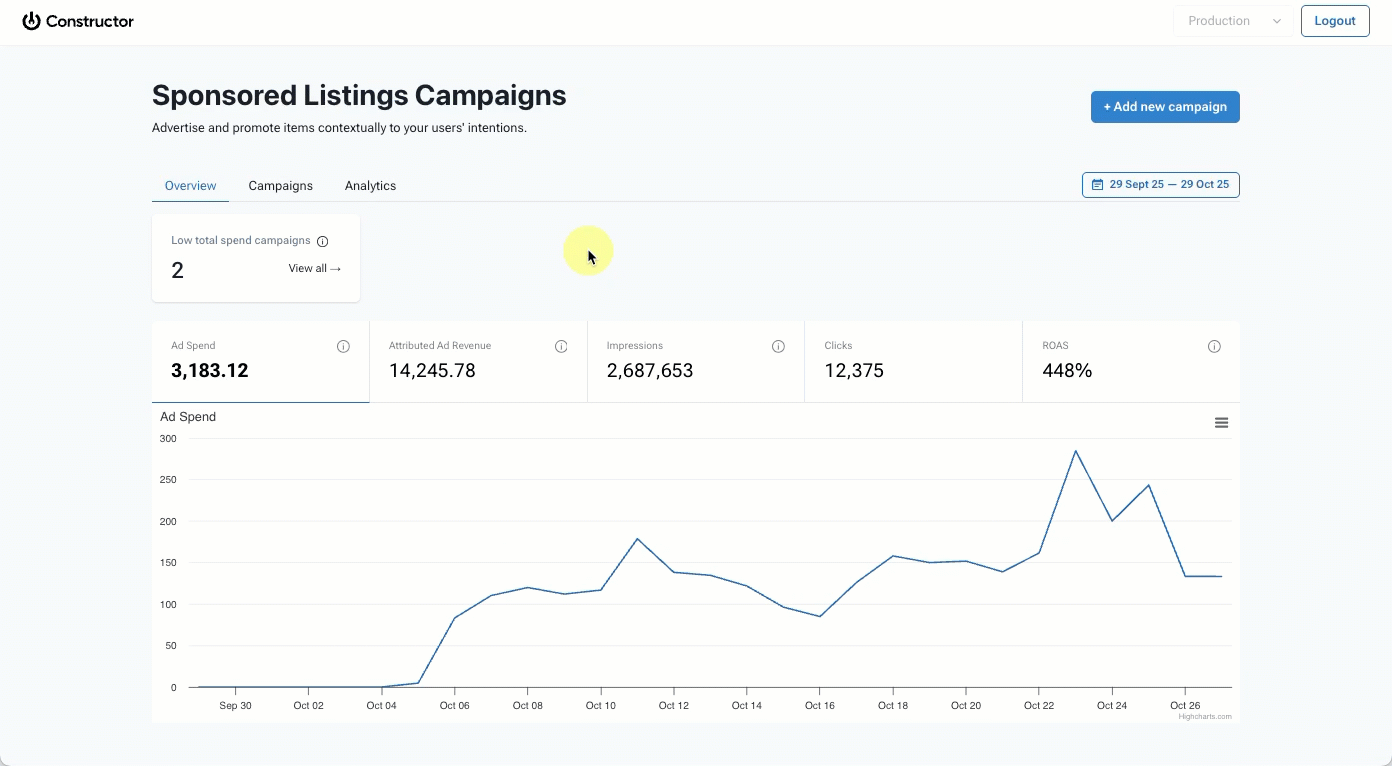Click the Sponsored Listings Campaigns heading
The height and width of the screenshot is (766, 1392).
tap(359, 95)
